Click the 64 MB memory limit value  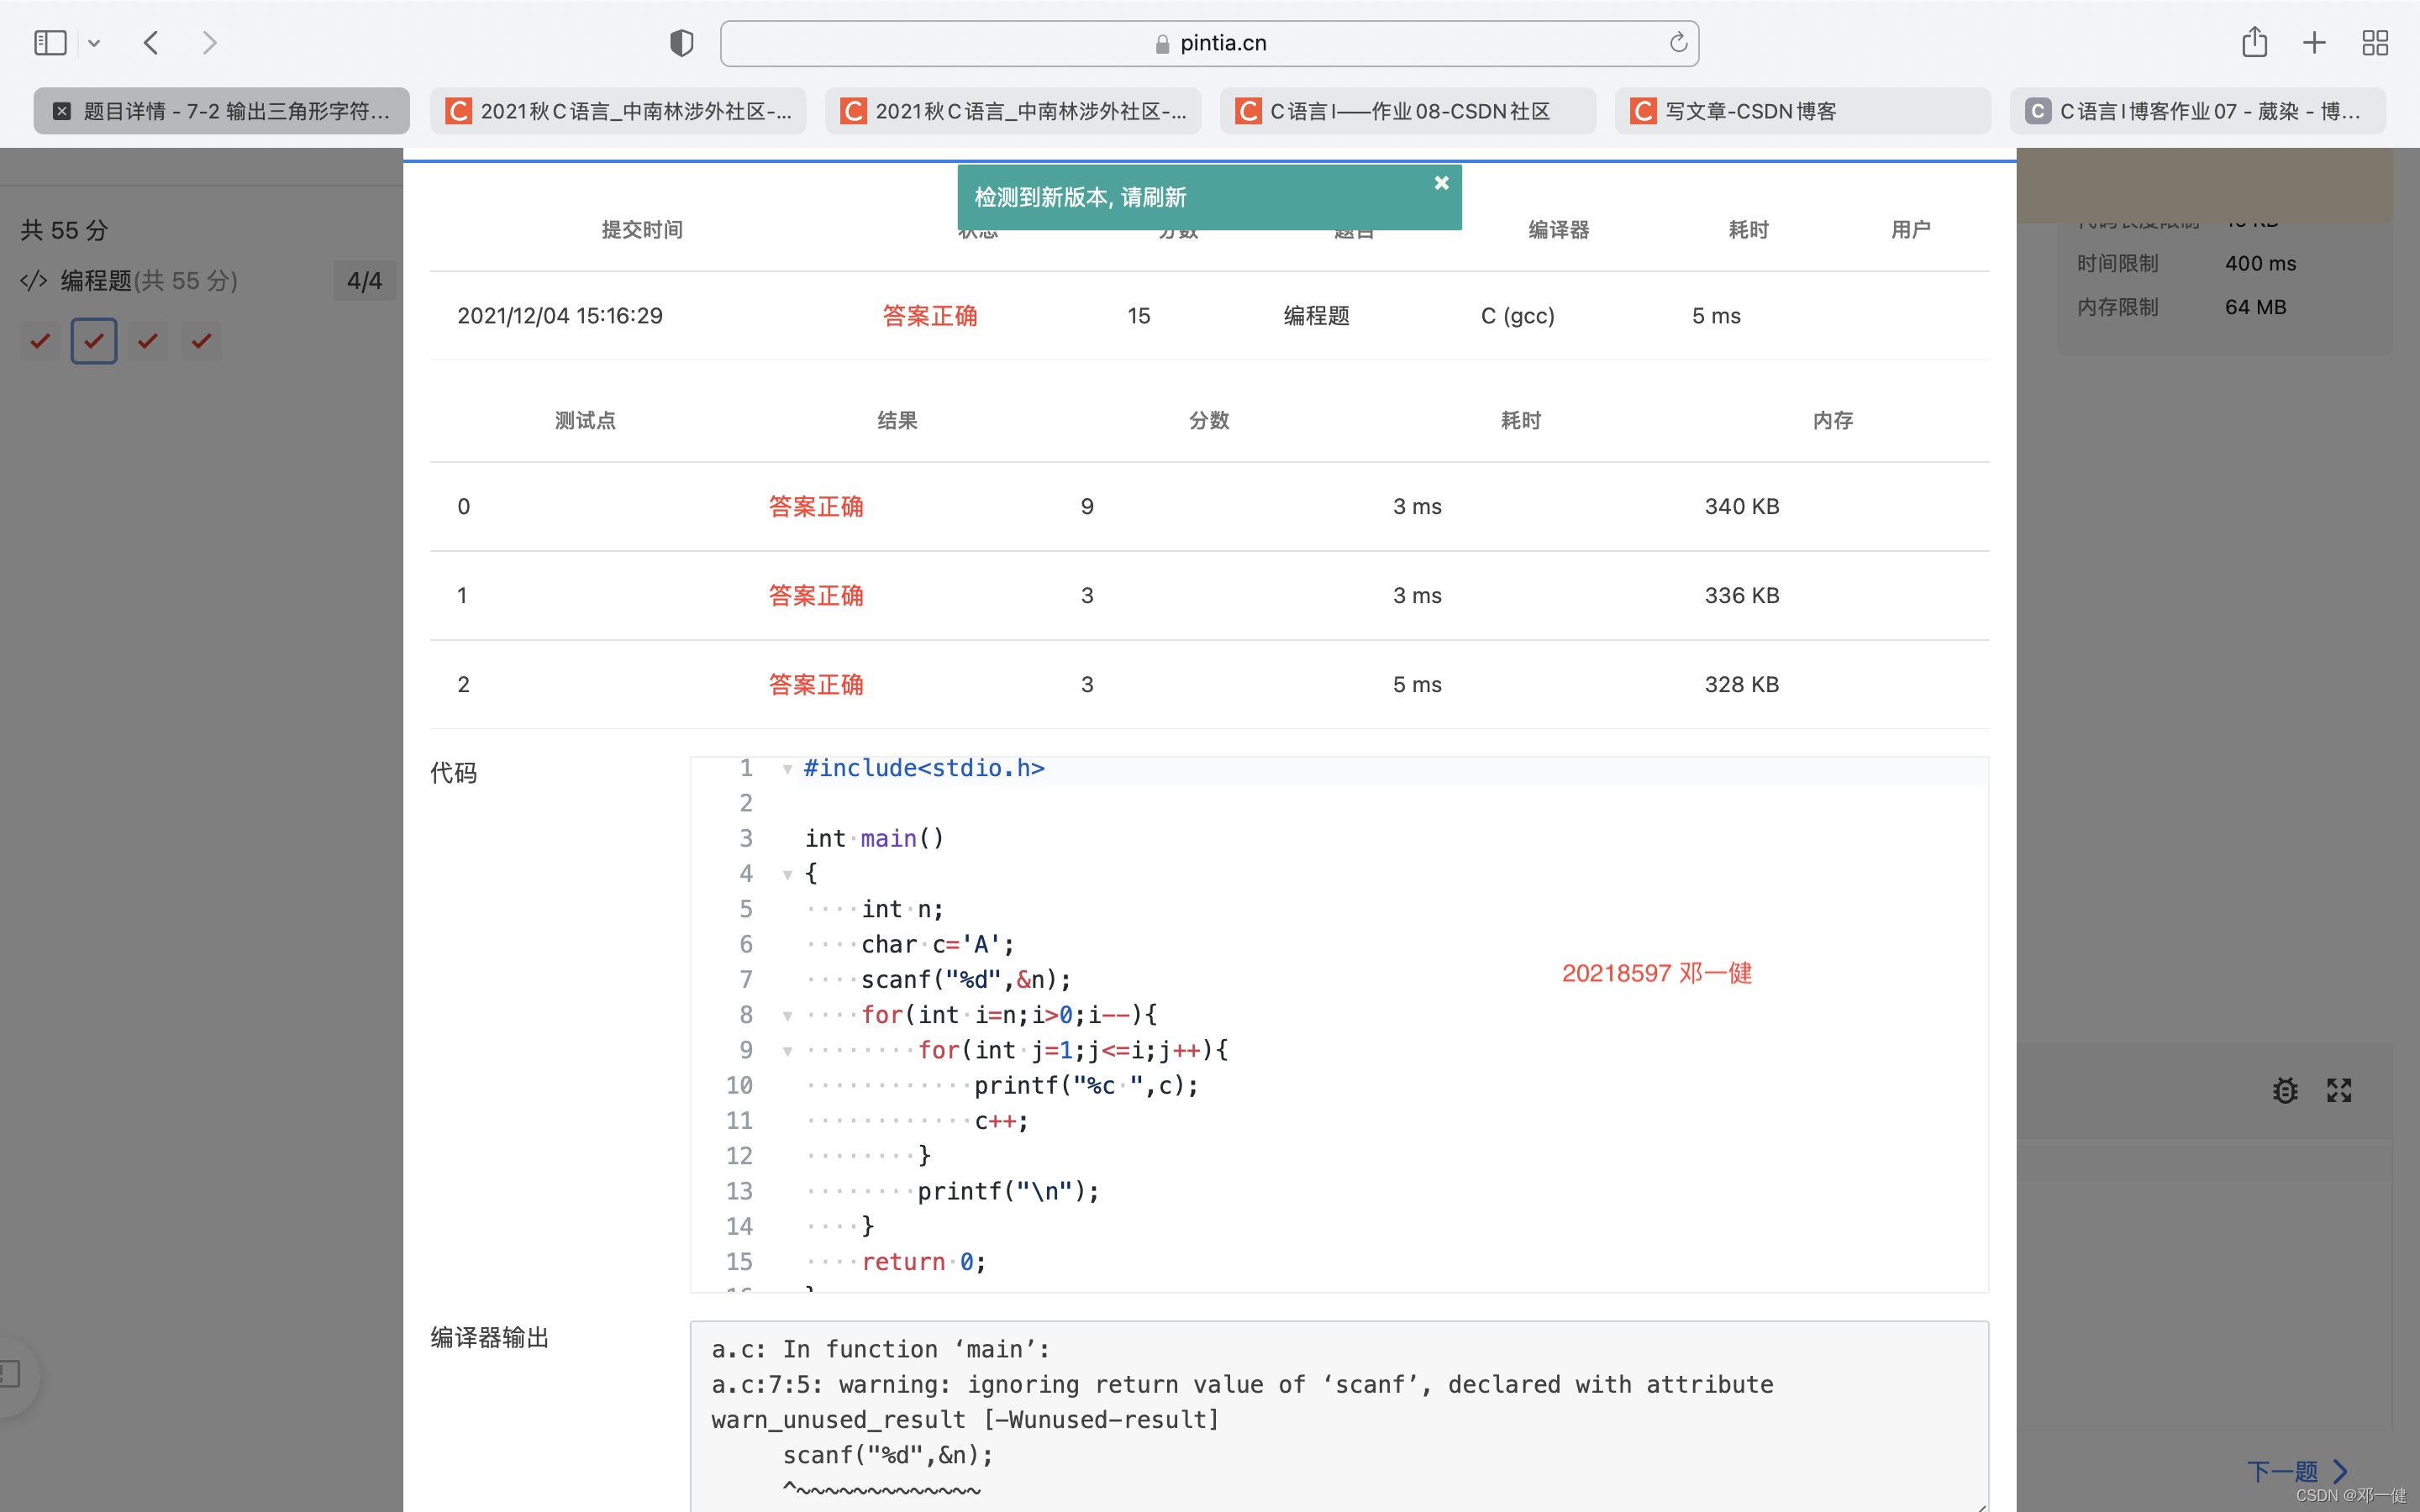tap(2255, 308)
